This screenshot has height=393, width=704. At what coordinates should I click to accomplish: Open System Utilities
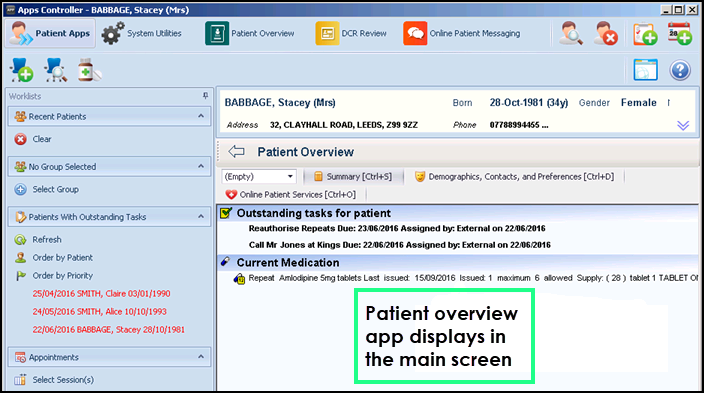141,33
